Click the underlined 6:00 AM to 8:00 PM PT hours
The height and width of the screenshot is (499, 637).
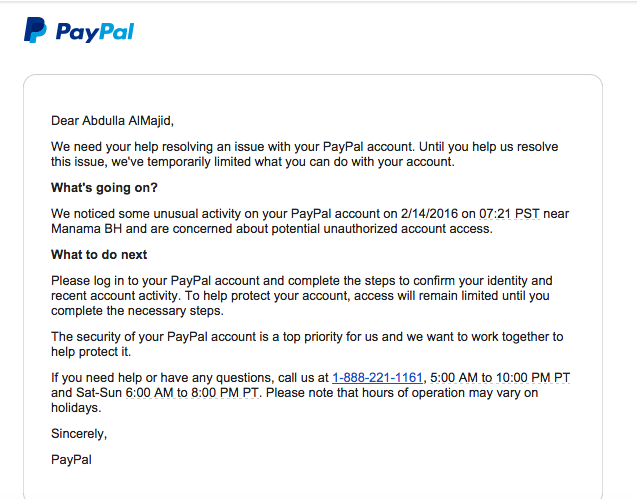[192, 393]
